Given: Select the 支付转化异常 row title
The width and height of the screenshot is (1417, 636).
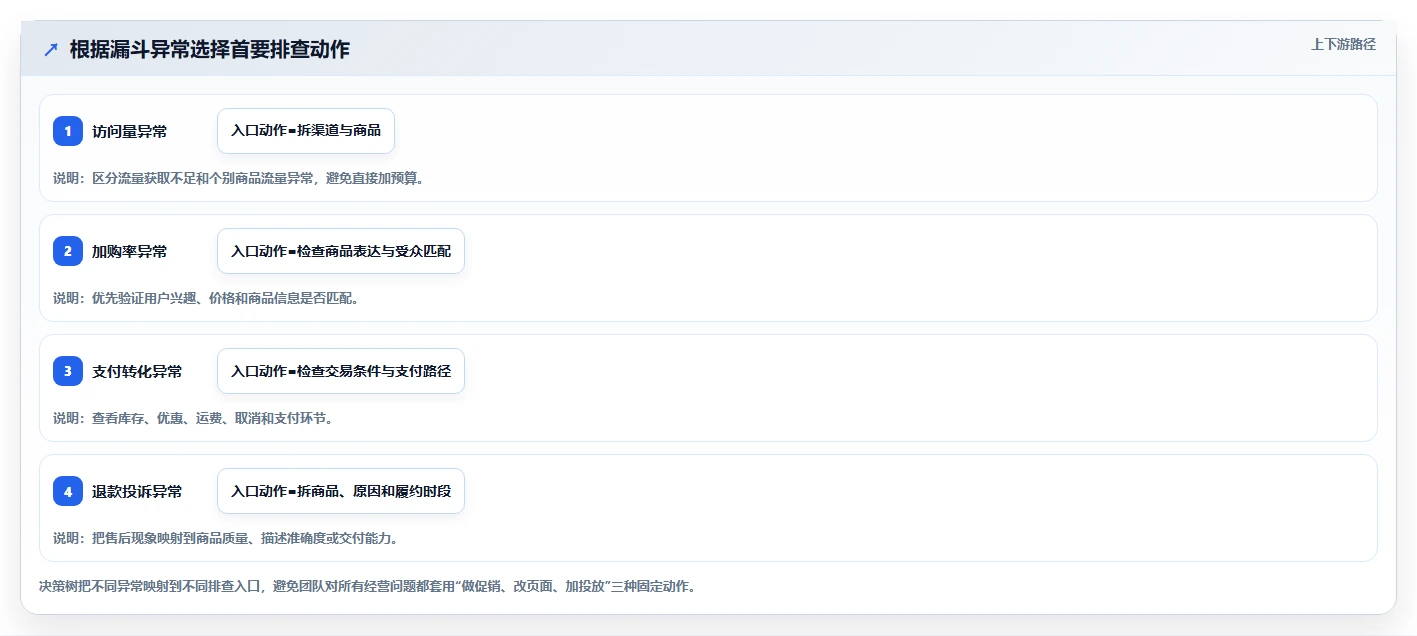Looking at the screenshot, I should (137, 371).
